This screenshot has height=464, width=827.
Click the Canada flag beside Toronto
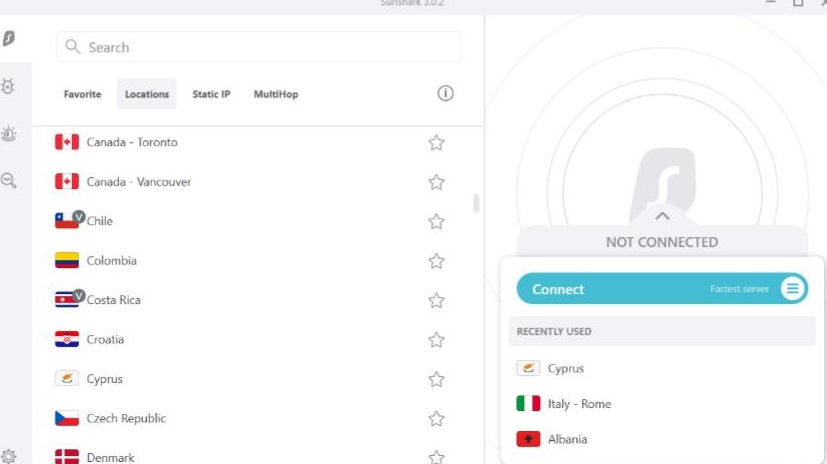point(67,142)
